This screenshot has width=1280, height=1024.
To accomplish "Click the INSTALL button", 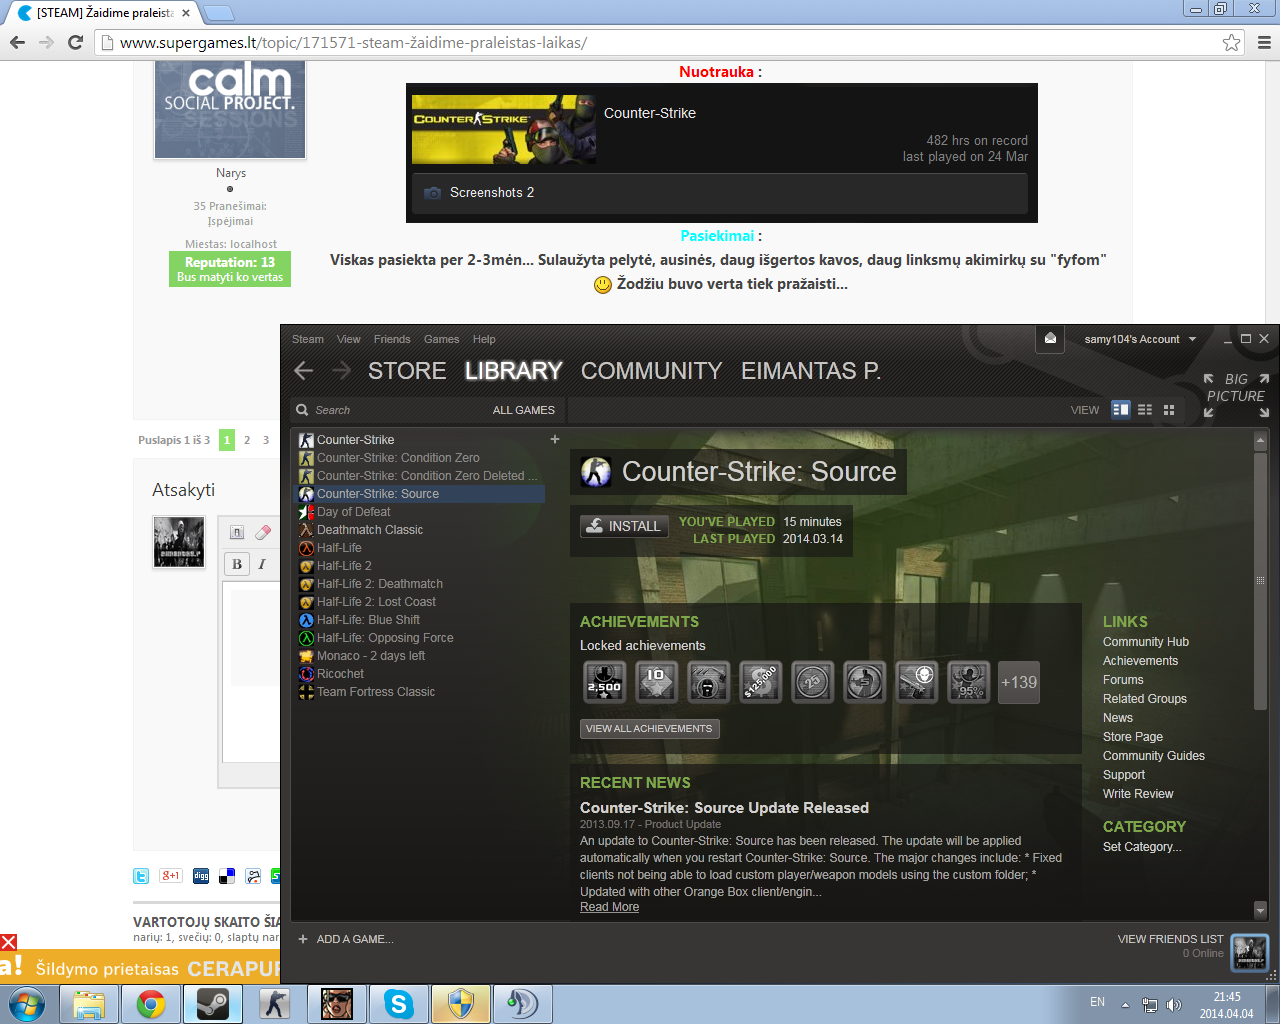I will click(624, 526).
